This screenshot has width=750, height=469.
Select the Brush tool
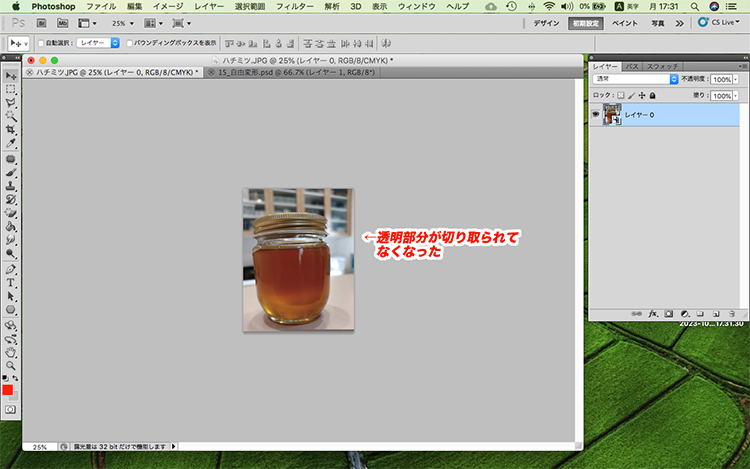tap(11, 173)
